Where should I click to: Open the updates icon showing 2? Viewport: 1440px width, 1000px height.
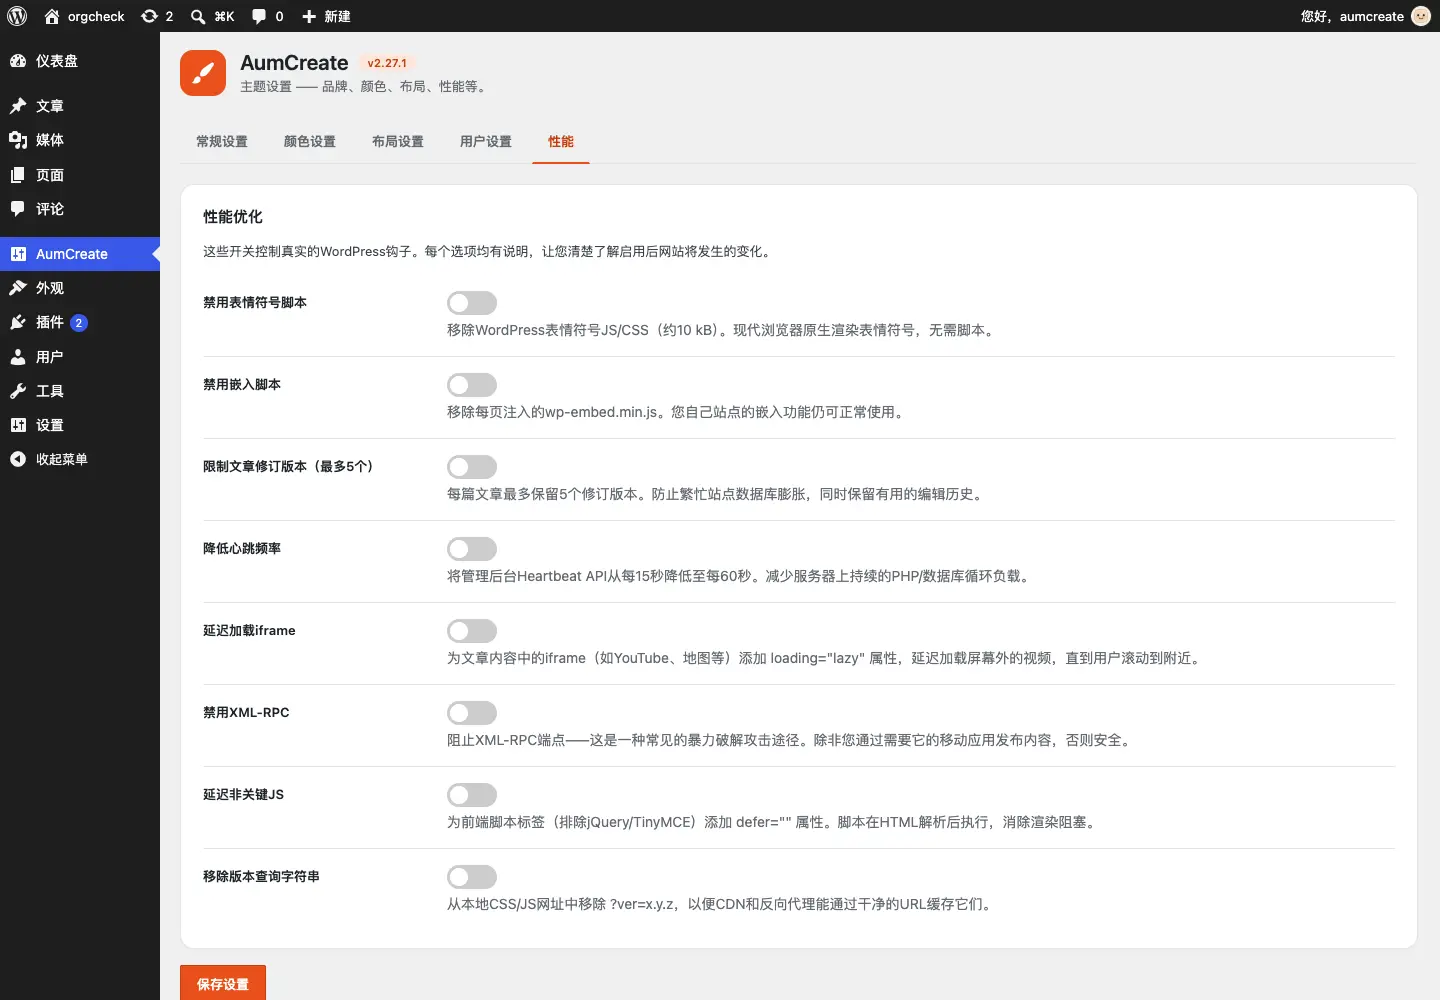coord(150,16)
